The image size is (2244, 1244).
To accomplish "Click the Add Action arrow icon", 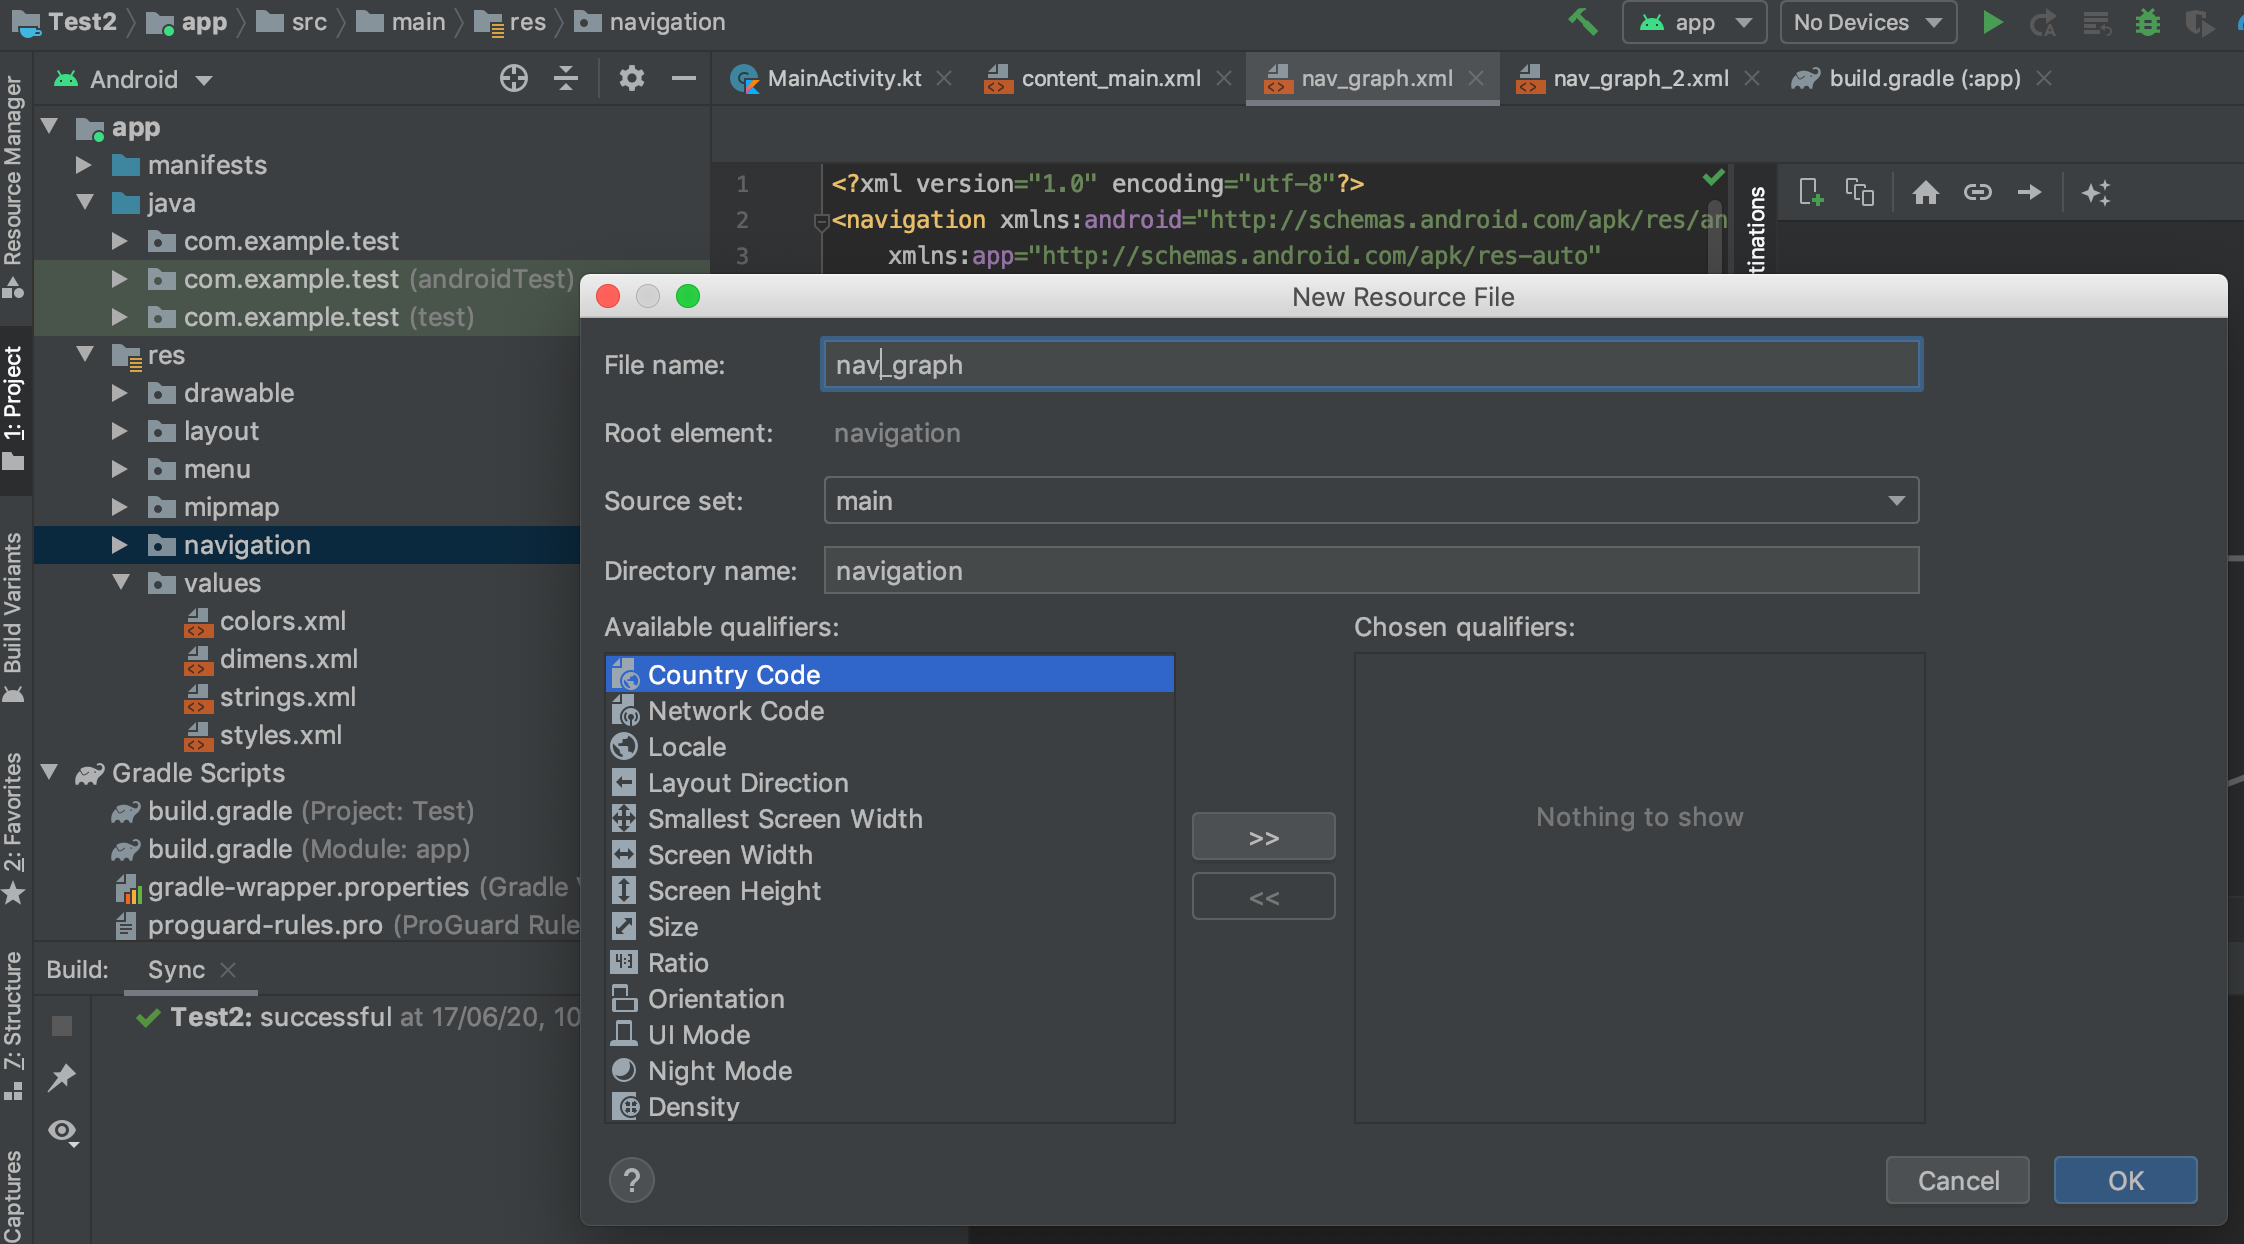I will coord(2030,192).
